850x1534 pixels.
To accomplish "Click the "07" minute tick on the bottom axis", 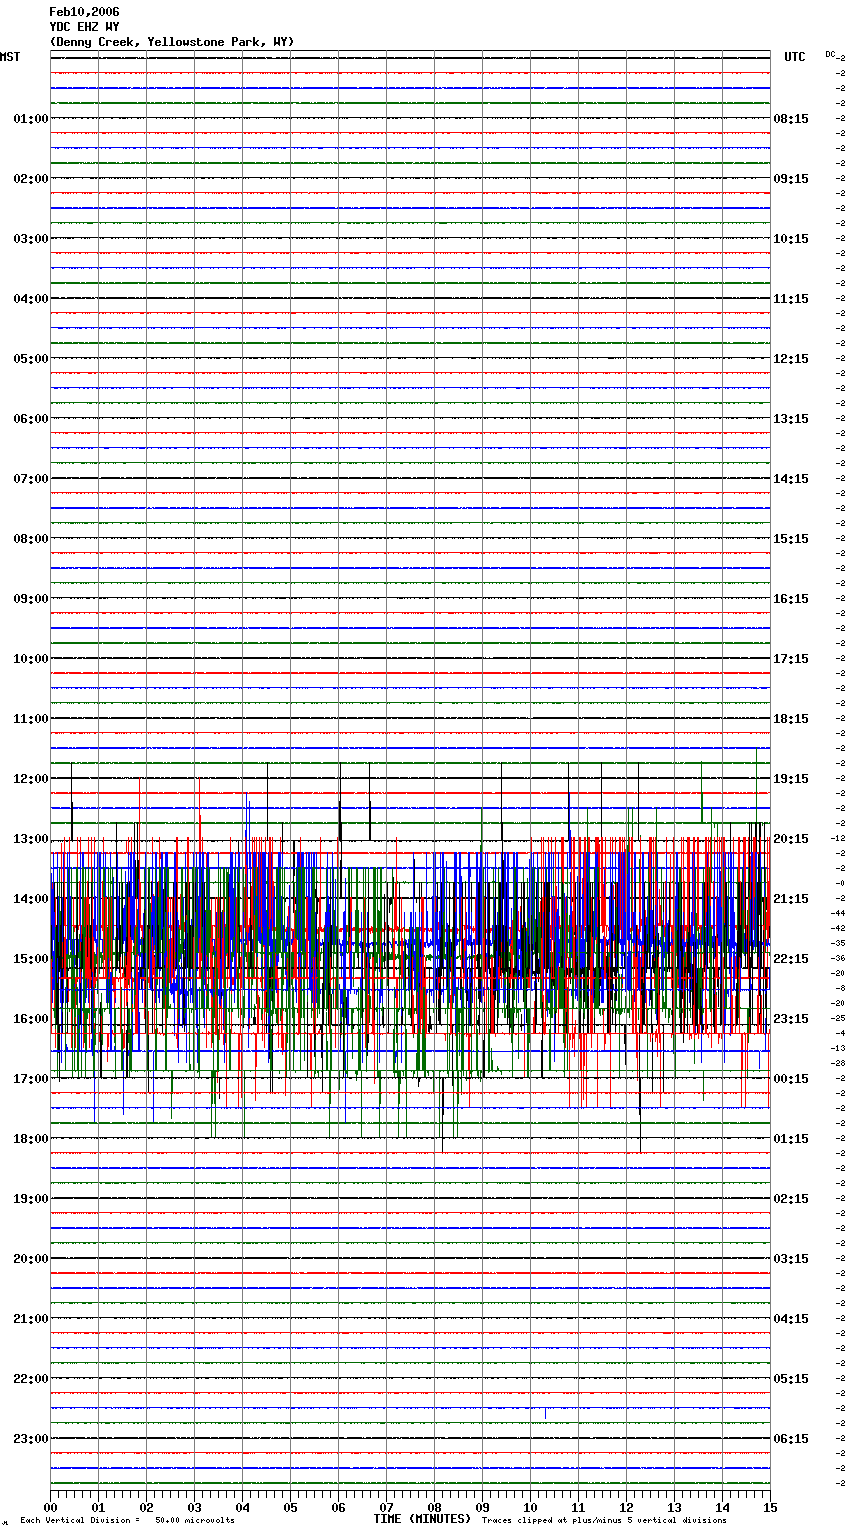I will 387,1507.
